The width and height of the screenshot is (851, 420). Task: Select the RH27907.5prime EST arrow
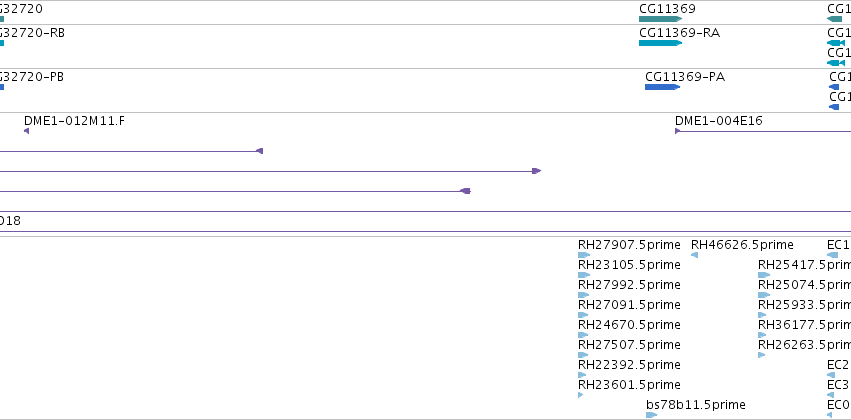pyautogui.click(x=584, y=255)
